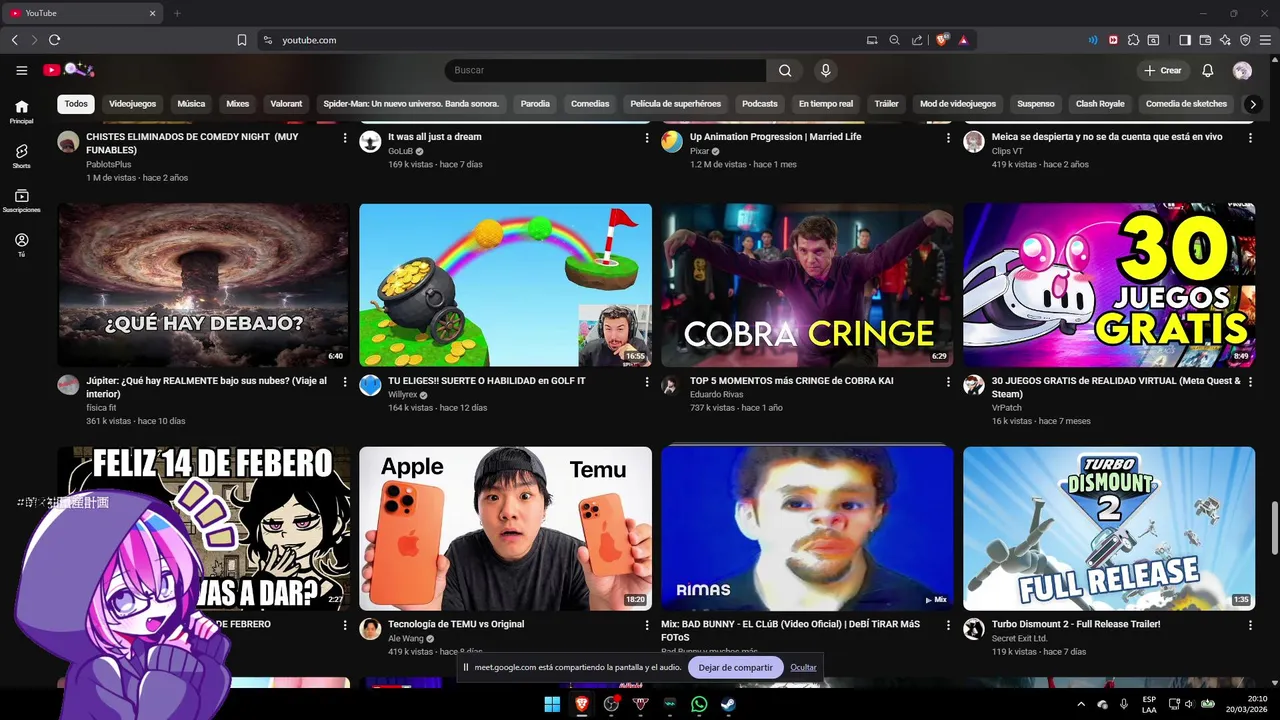Toggle the browser sidebar panel
The image size is (1280, 720).
click(x=1185, y=40)
